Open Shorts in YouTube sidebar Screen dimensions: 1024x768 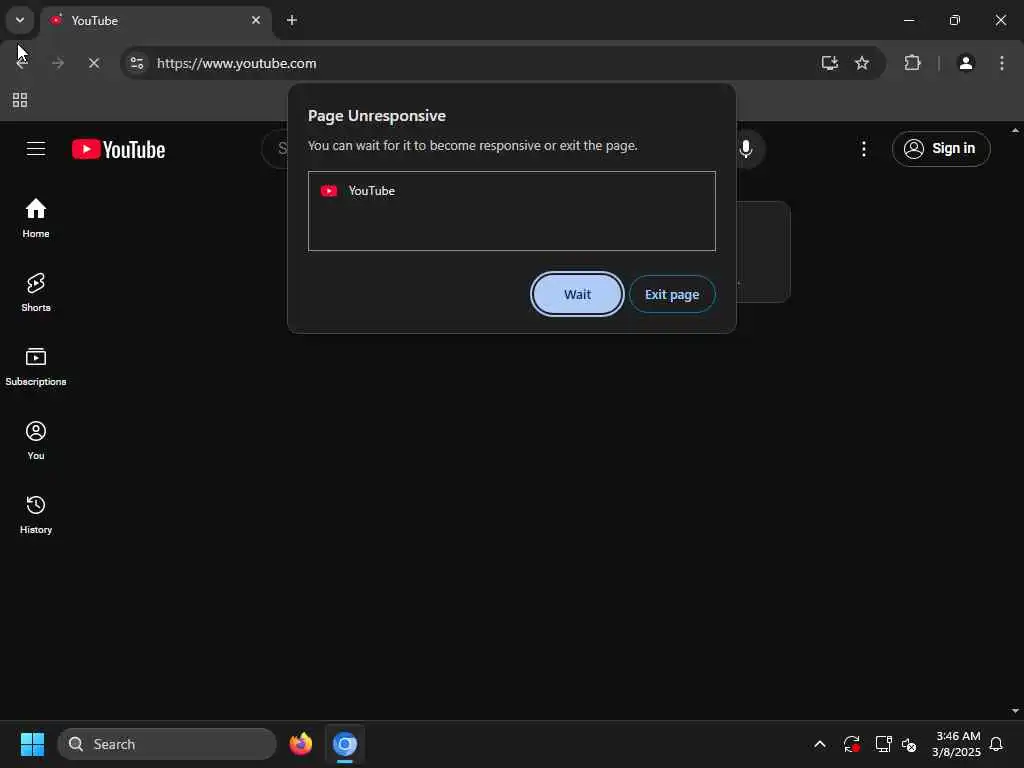tap(36, 292)
